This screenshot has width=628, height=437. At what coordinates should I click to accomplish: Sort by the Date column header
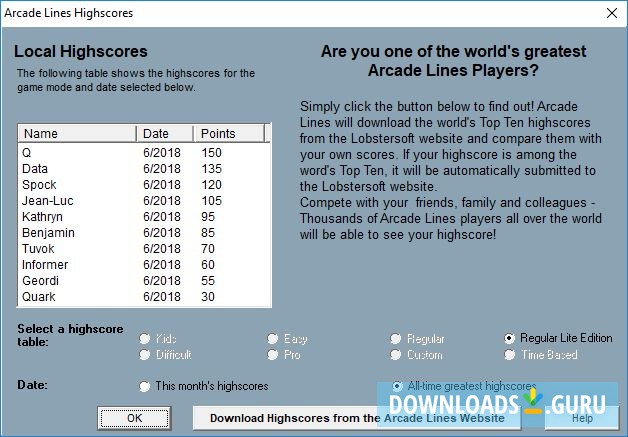coord(165,133)
